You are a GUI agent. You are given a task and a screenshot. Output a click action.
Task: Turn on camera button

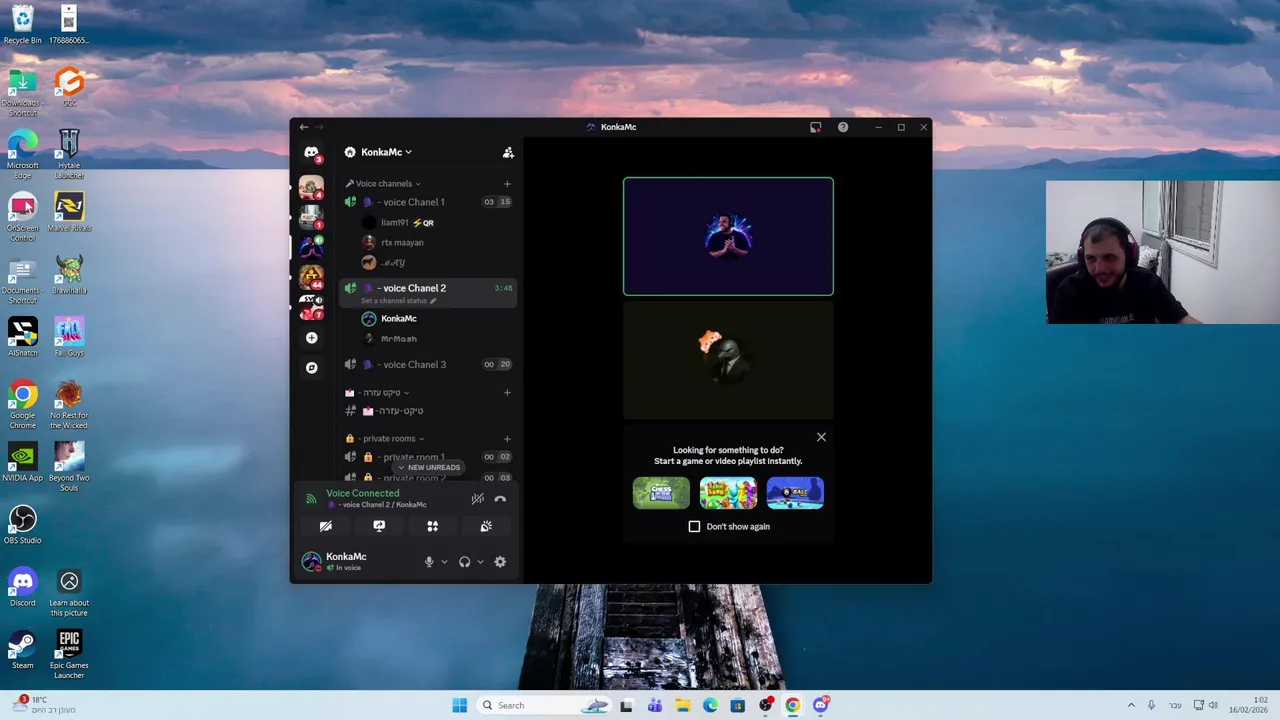click(325, 526)
